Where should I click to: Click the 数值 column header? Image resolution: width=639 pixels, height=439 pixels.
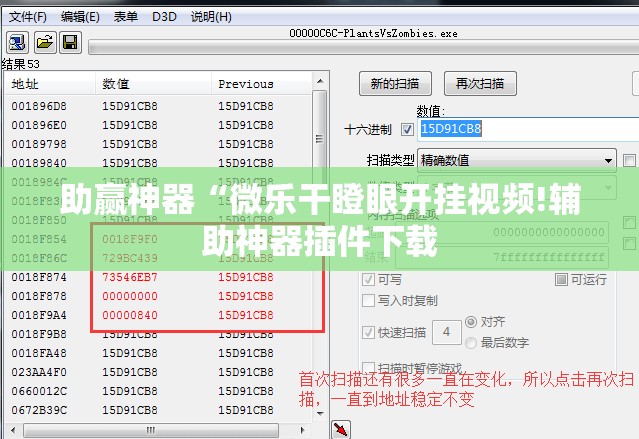coord(154,84)
